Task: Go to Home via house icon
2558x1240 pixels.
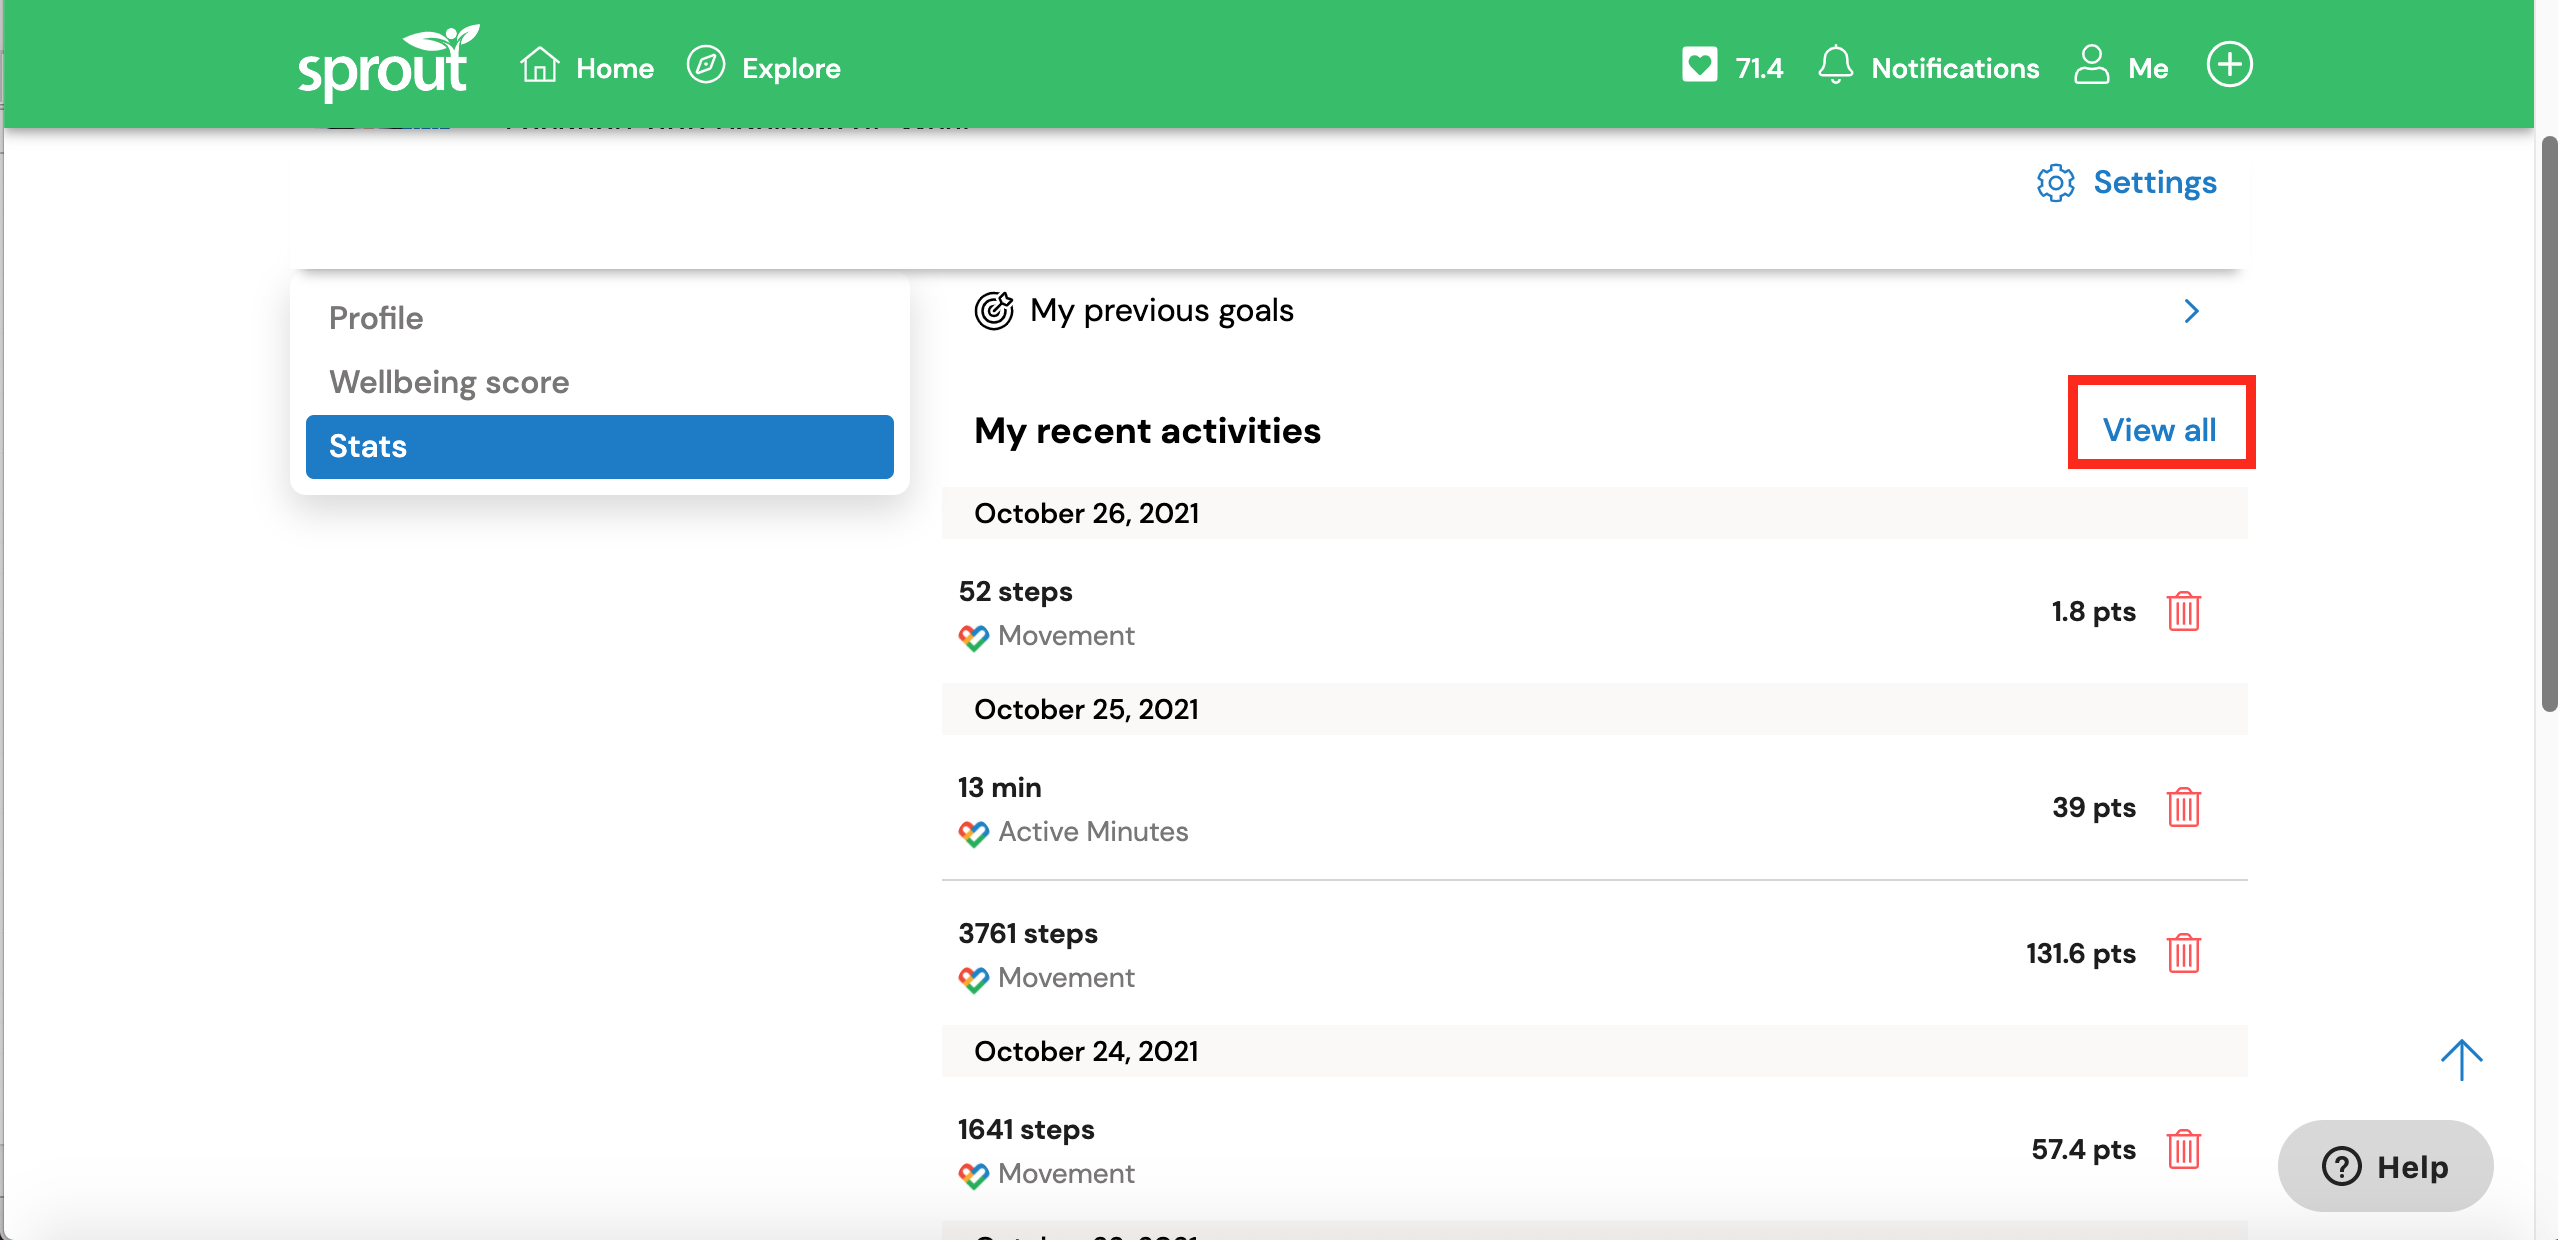Action: pyautogui.click(x=539, y=65)
